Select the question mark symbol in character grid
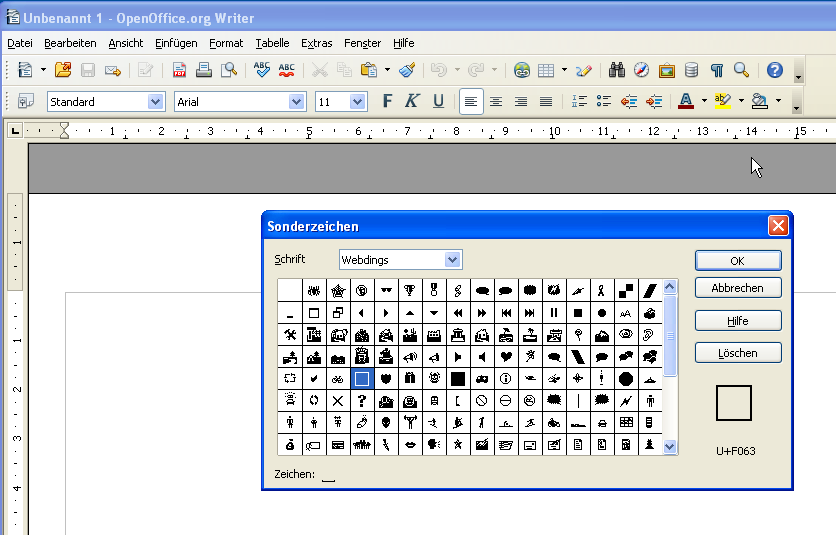 (362, 401)
